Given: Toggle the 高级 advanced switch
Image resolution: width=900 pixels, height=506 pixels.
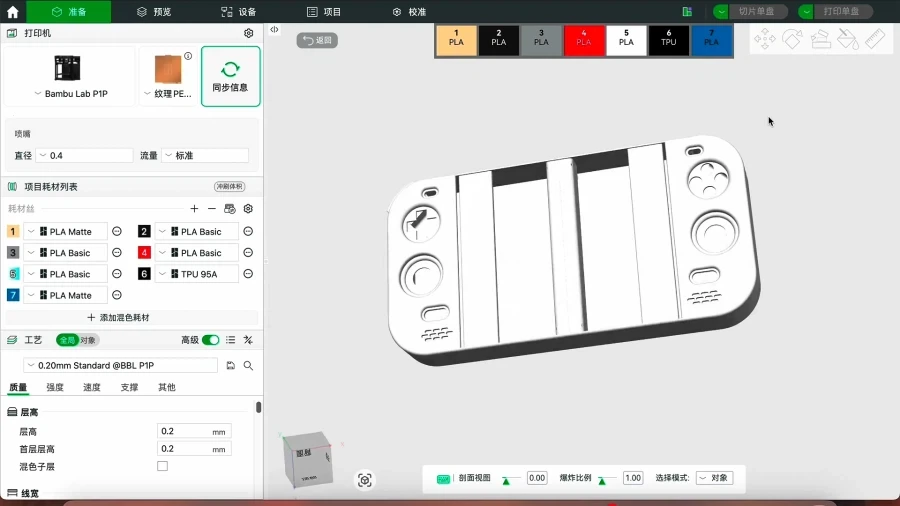Looking at the screenshot, I should click(210, 340).
